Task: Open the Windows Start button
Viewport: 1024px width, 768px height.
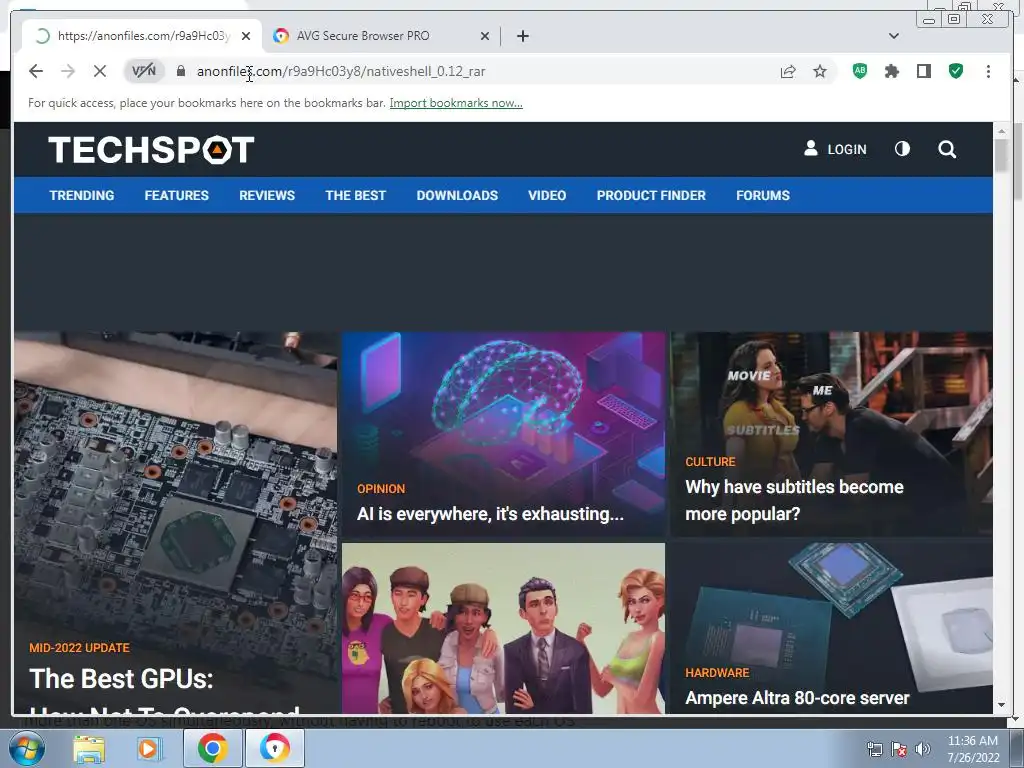Action: point(26,748)
